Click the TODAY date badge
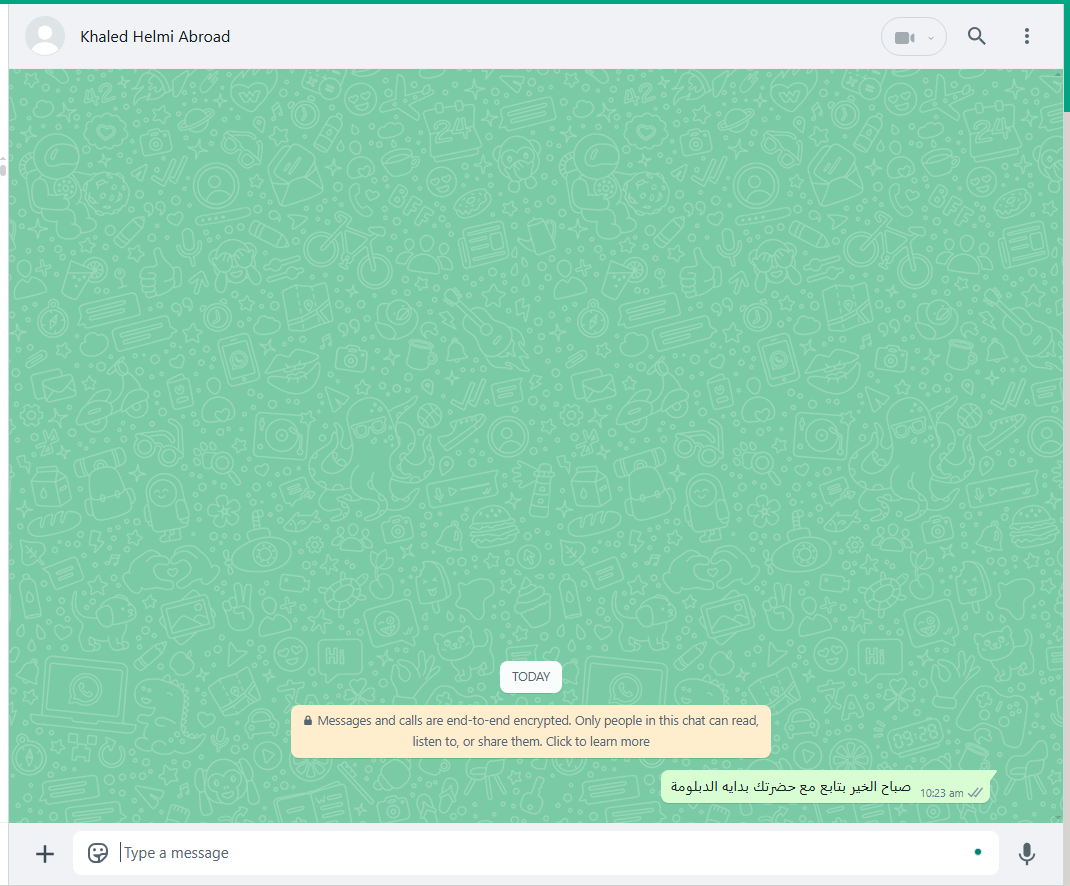The image size is (1070, 886). tap(531, 676)
